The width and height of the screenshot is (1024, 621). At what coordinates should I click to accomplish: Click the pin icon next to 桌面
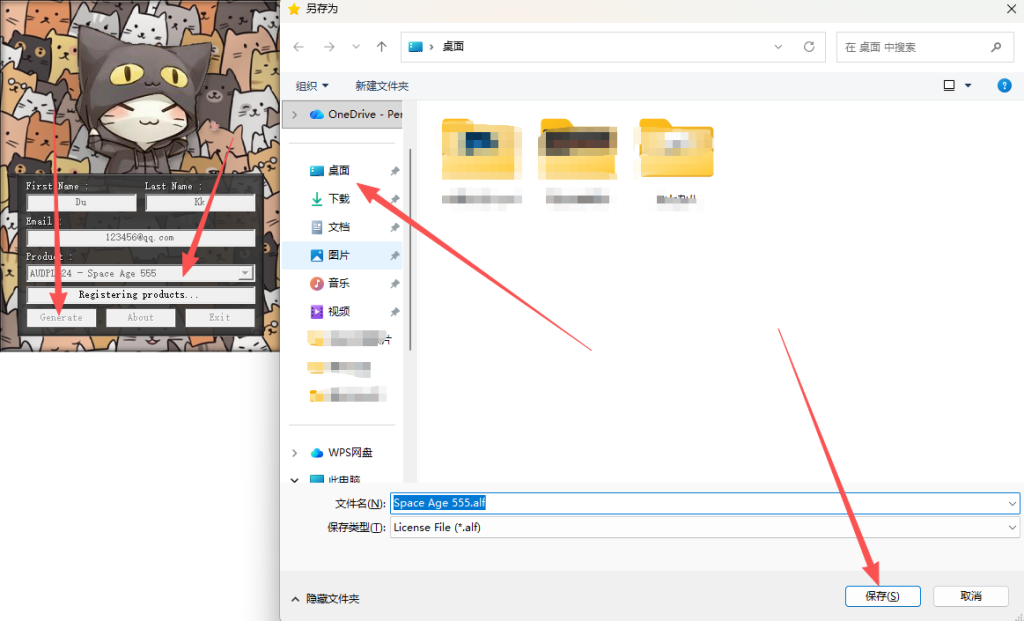pyautogui.click(x=394, y=171)
